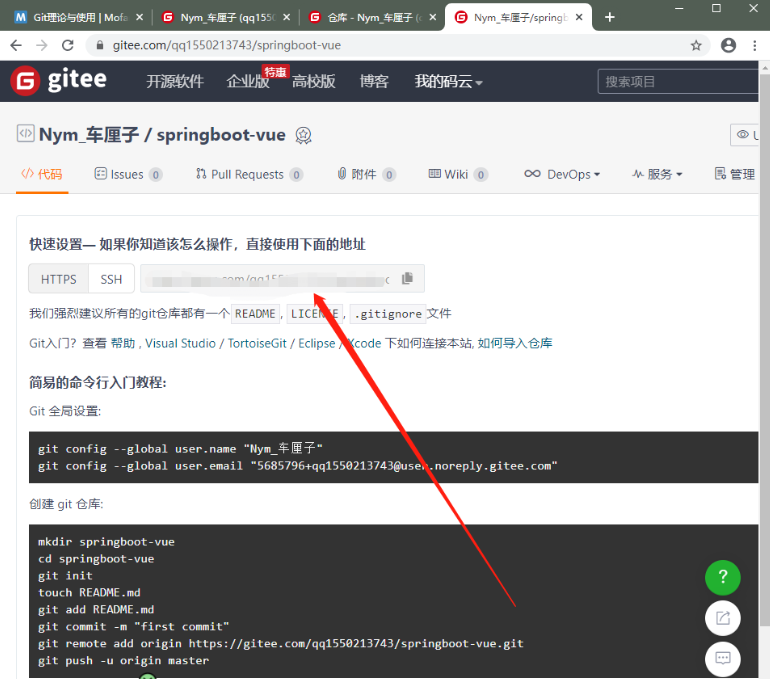Click the repository code type icon
Screen dimensions: 770x679
click(26, 133)
